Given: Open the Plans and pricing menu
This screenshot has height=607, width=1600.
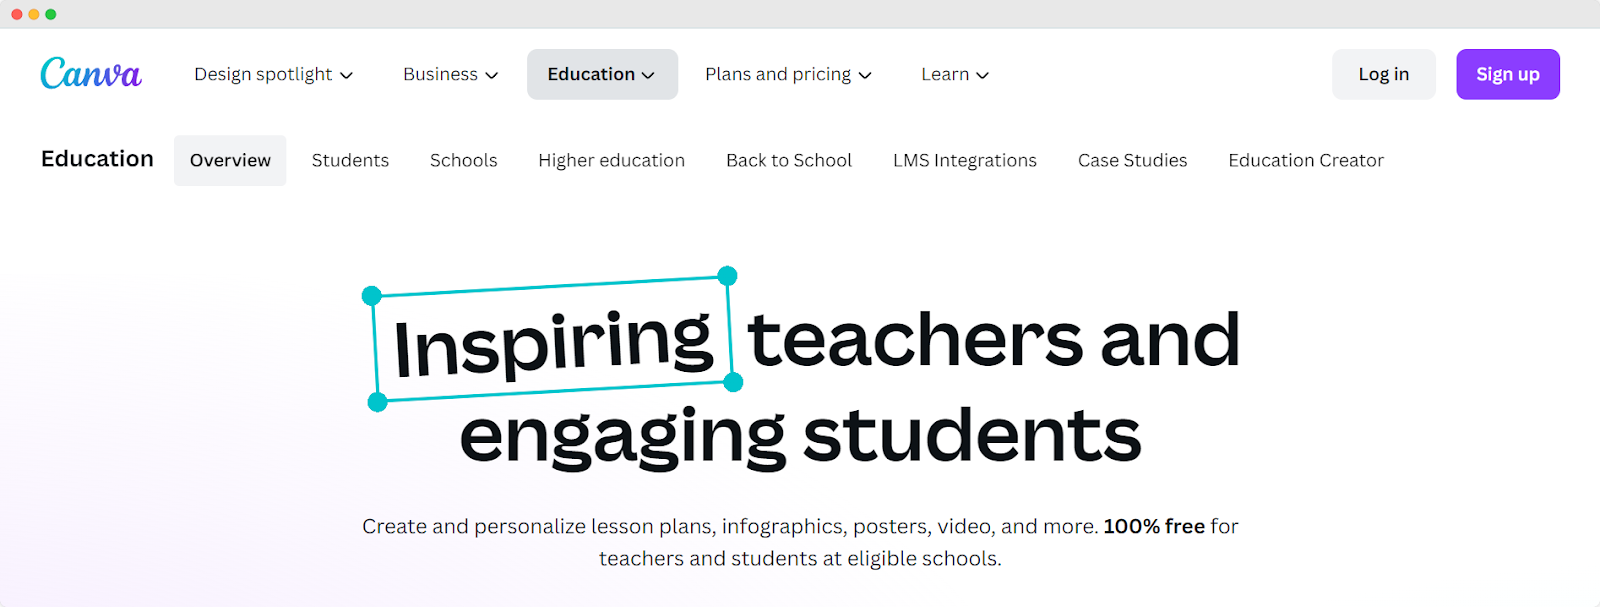Looking at the screenshot, I should (788, 74).
